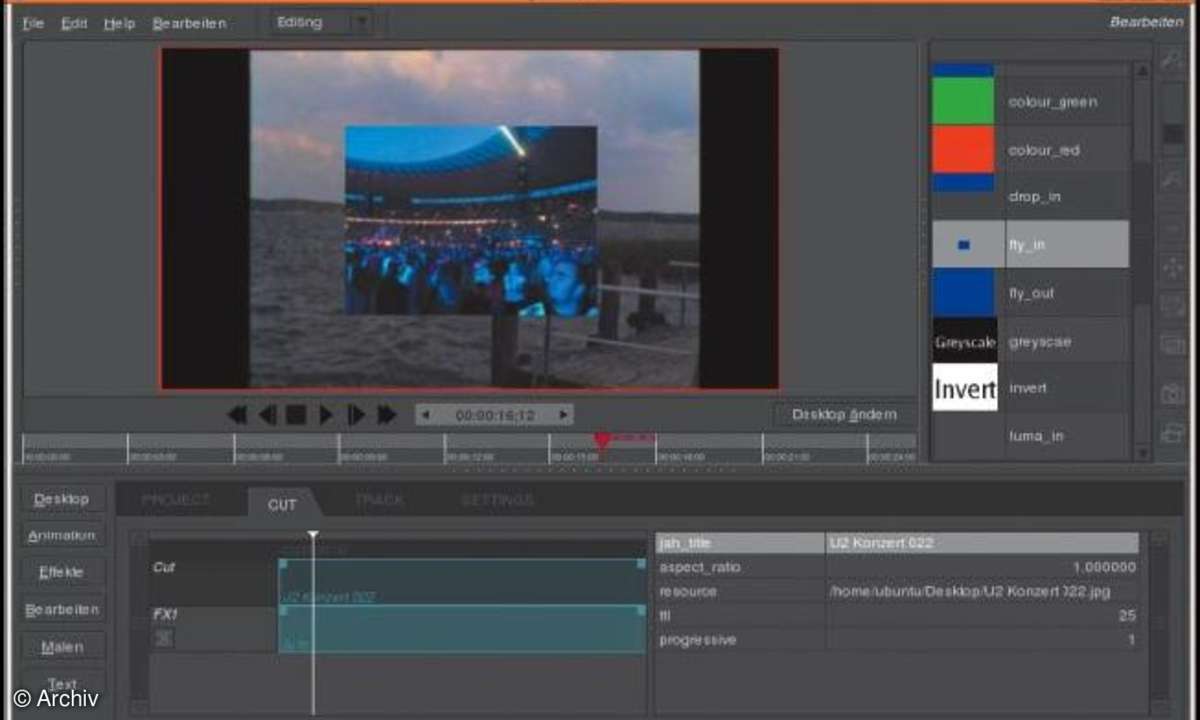Select the colour_green effect name
The width and height of the screenshot is (1200, 720).
1052,101
